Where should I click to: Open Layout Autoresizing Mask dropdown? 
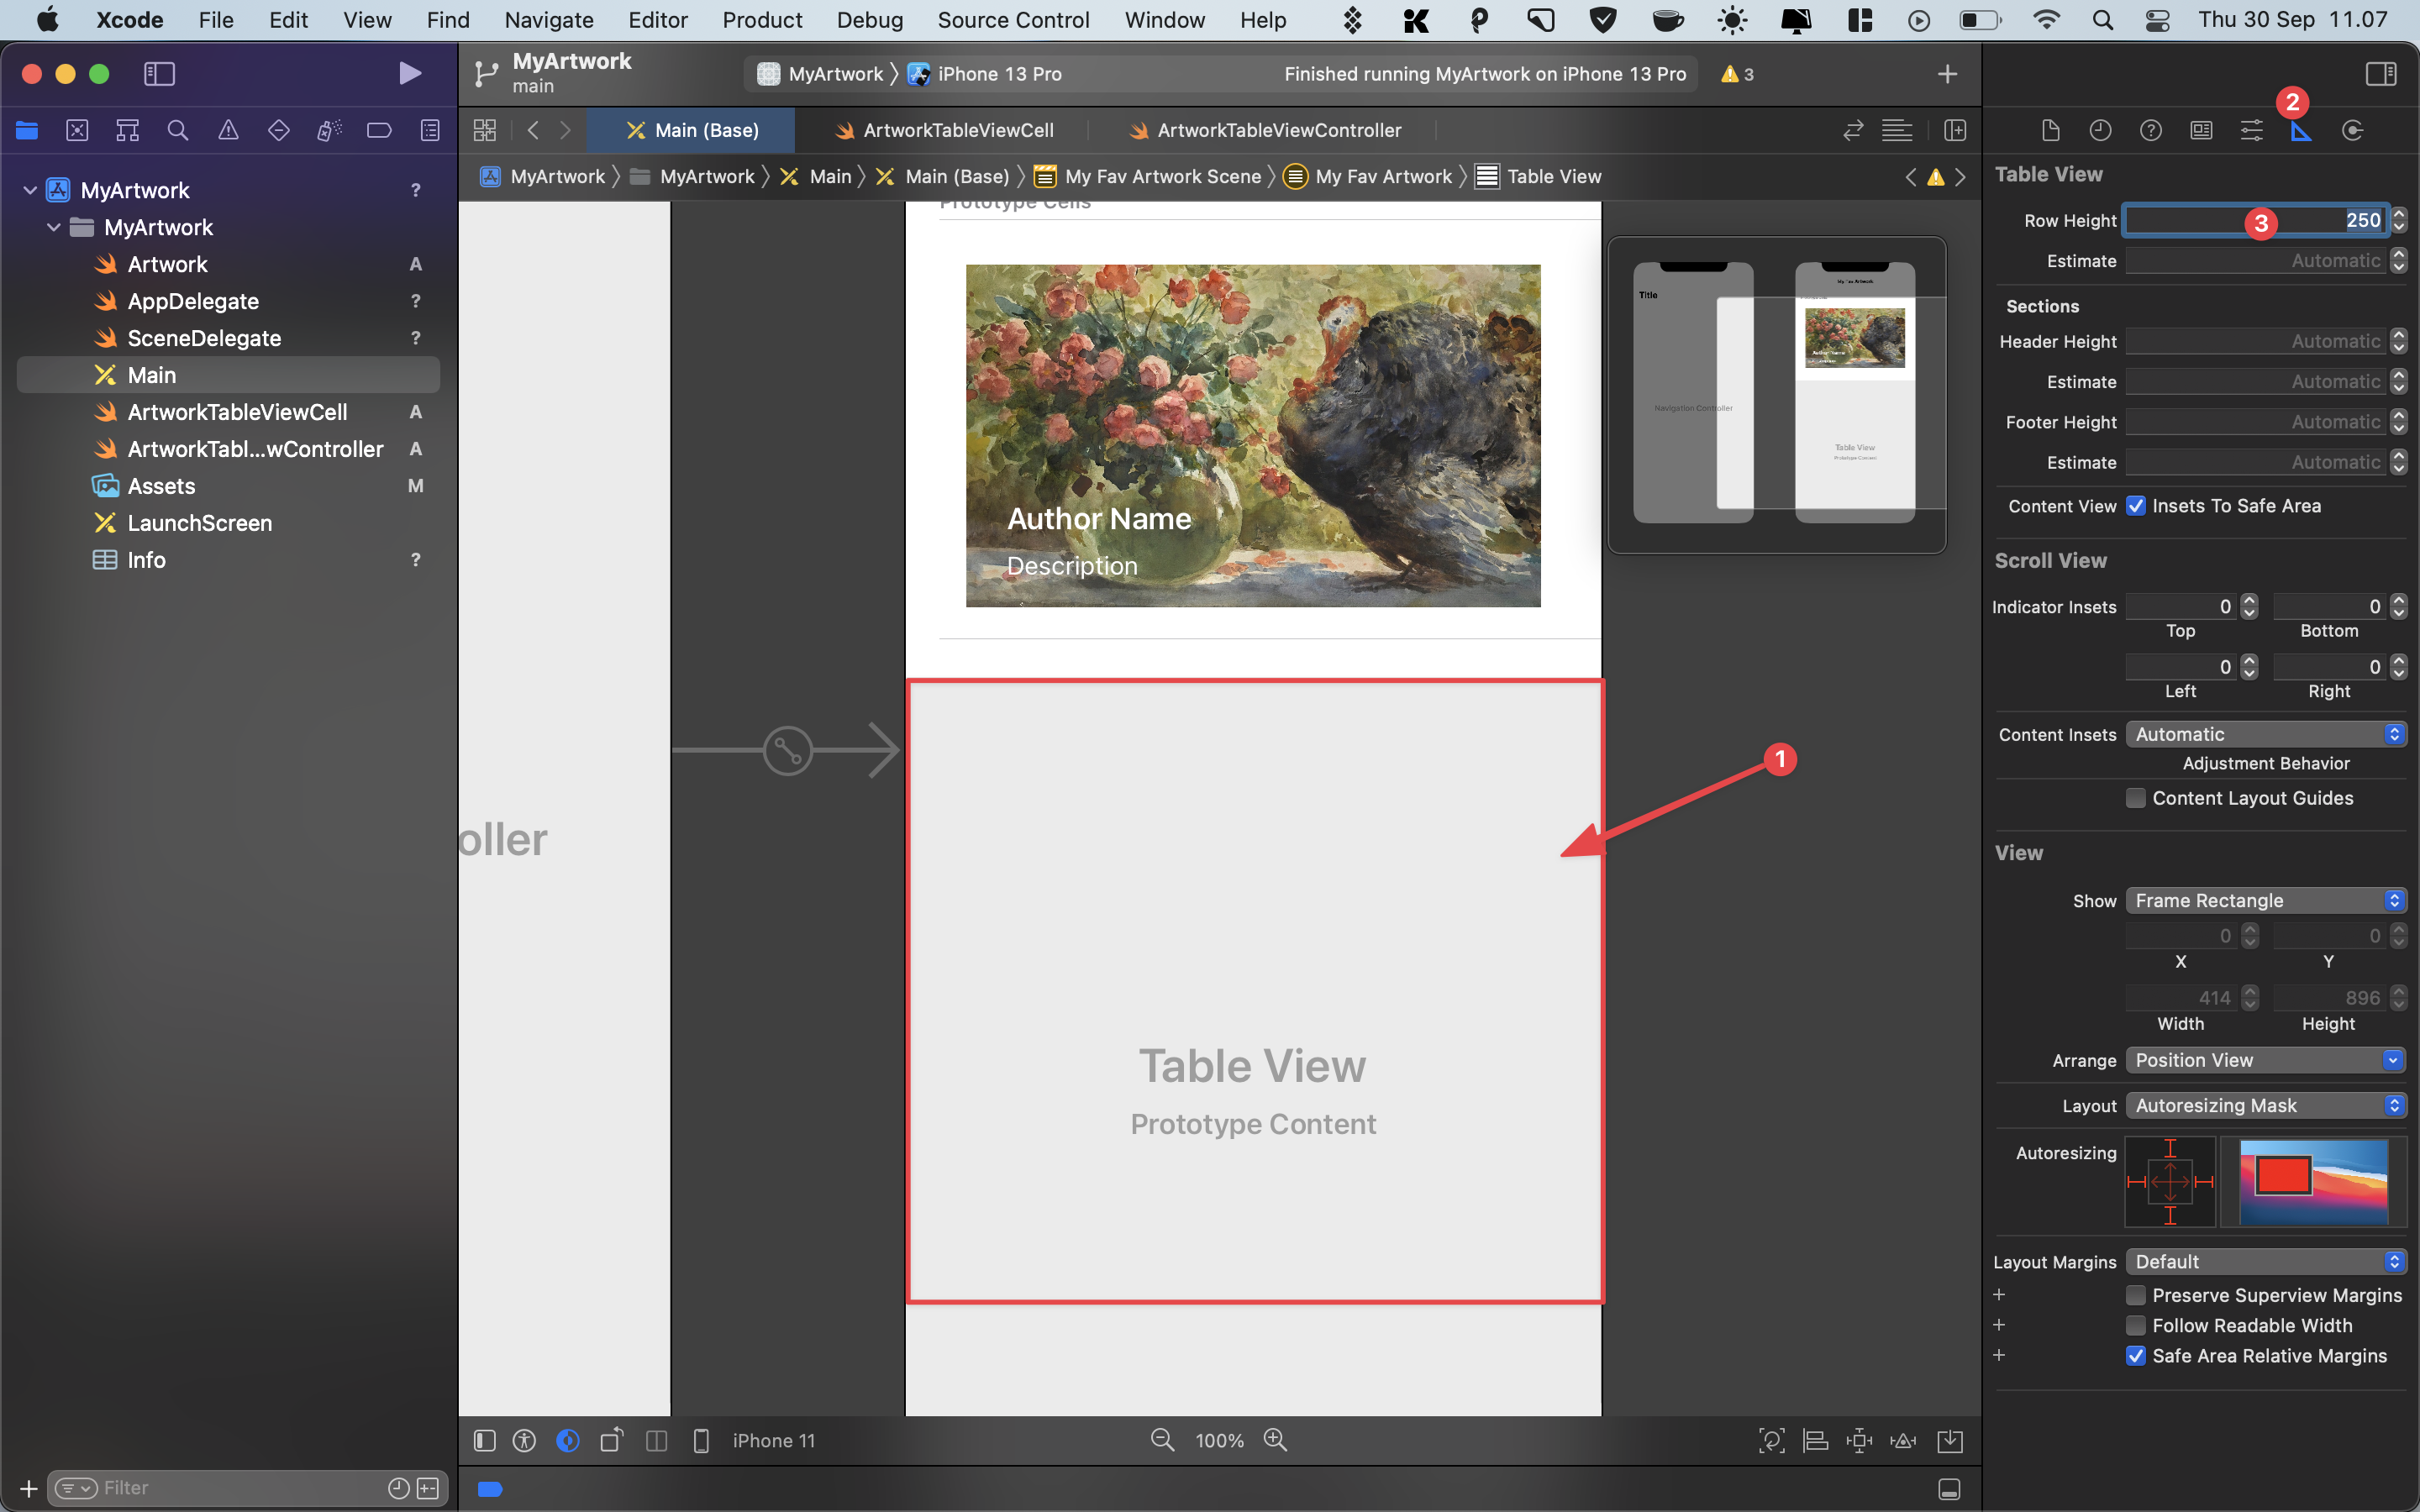coord(2266,1105)
